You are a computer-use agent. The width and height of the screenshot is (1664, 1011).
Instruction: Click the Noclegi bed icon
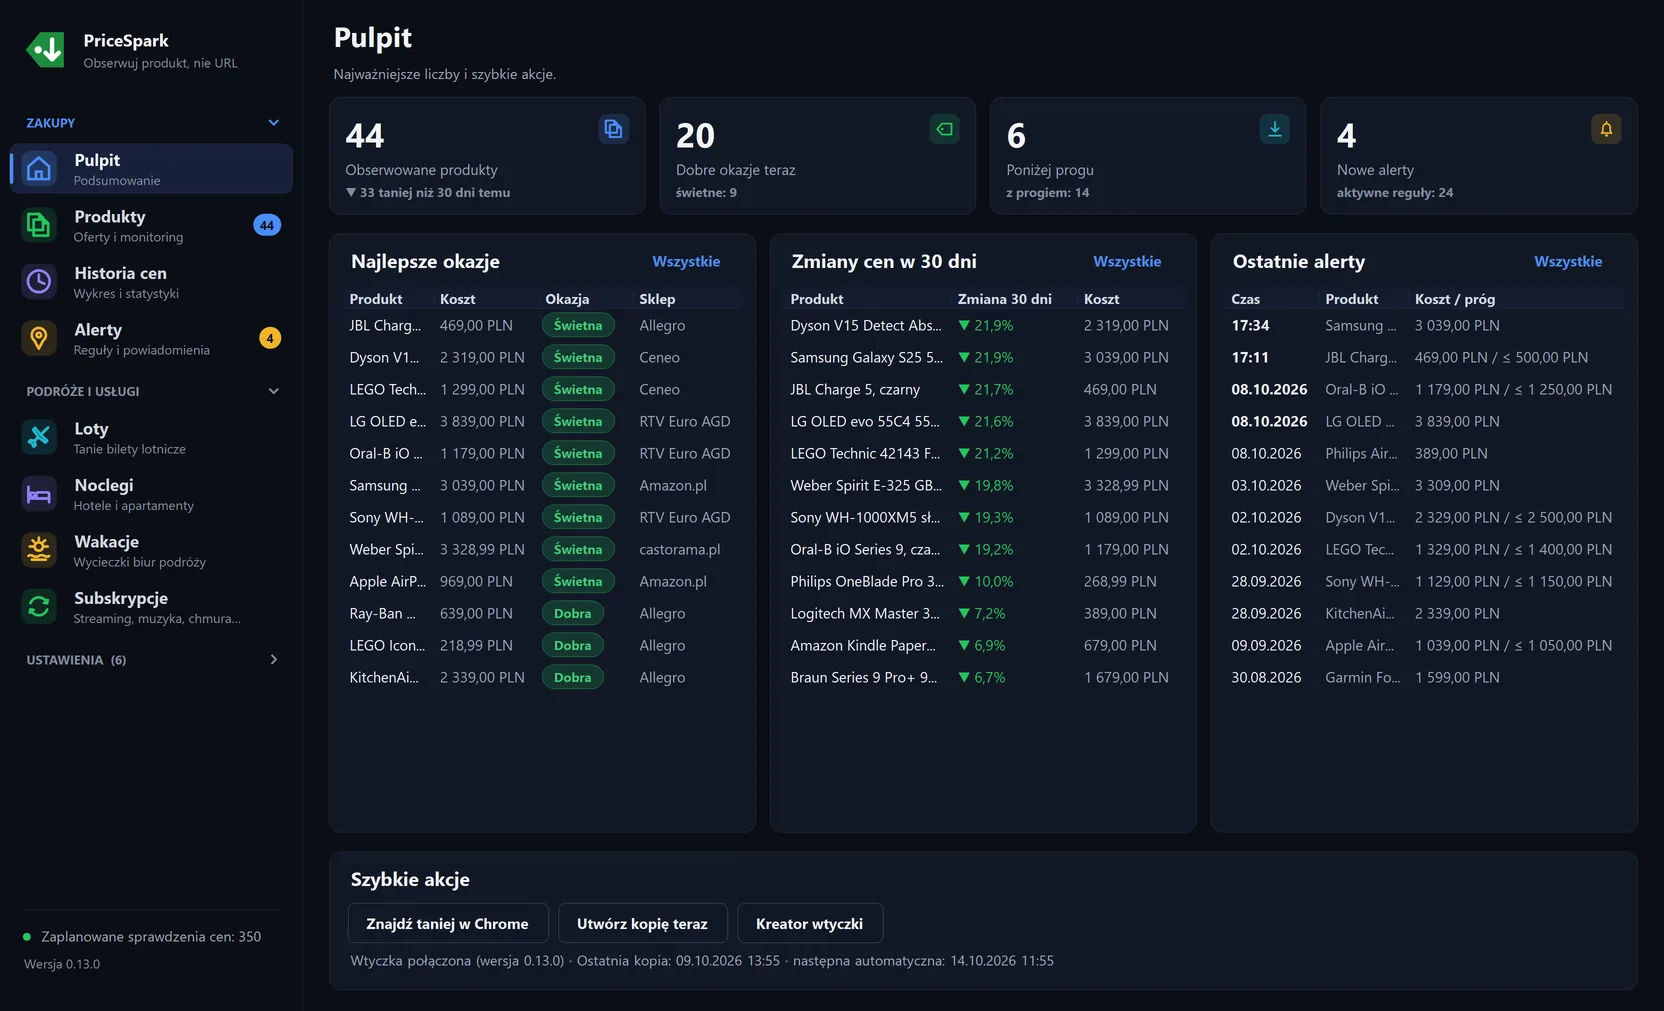(x=39, y=494)
